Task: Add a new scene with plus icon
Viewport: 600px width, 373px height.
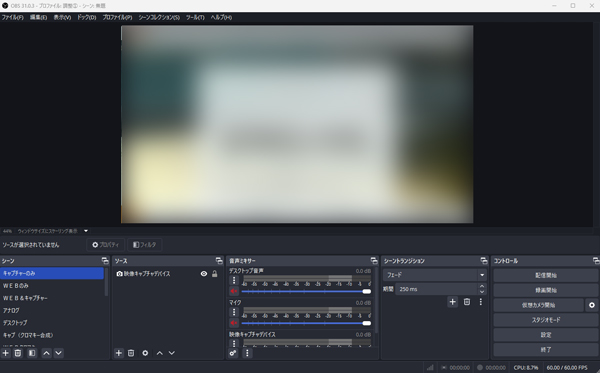Action: click(x=6, y=353)
